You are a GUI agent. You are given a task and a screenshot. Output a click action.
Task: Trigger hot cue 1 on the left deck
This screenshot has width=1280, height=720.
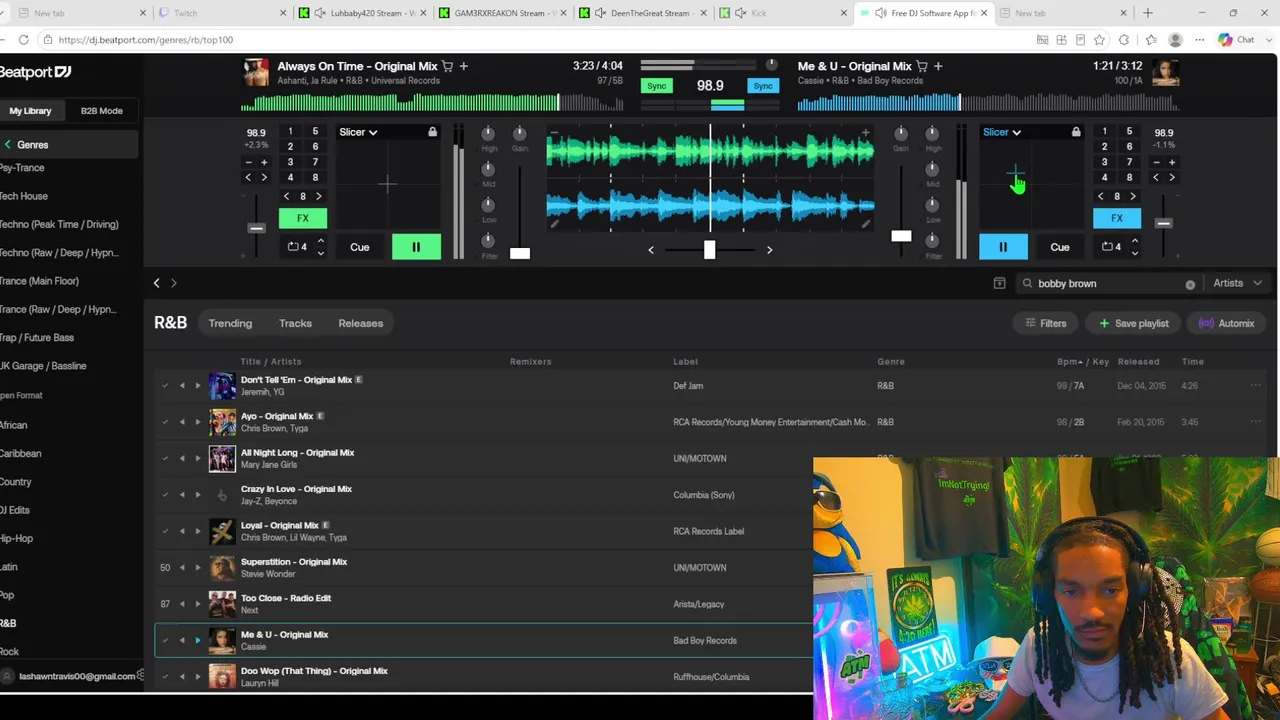pos(290,132)
